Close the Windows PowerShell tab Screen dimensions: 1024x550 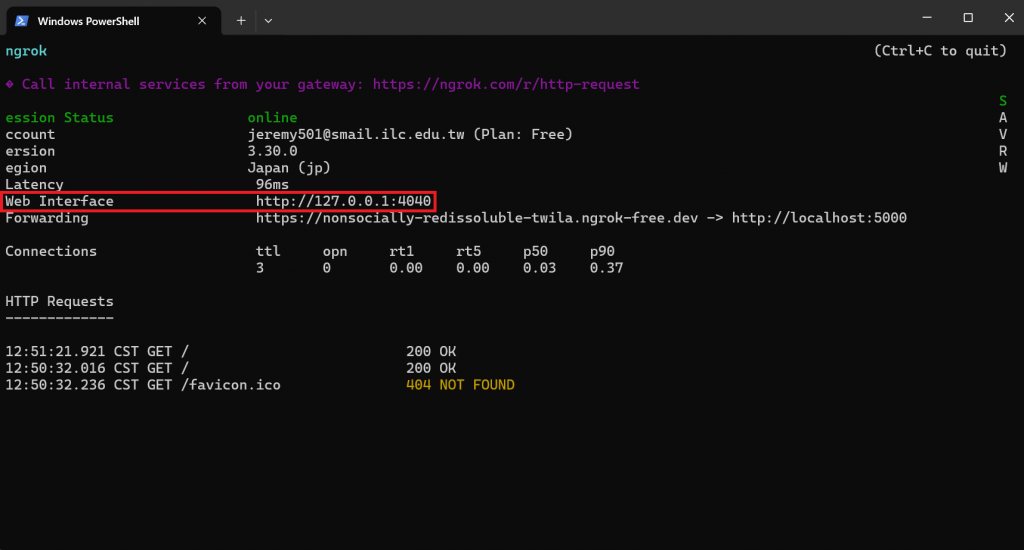(202, 21)
